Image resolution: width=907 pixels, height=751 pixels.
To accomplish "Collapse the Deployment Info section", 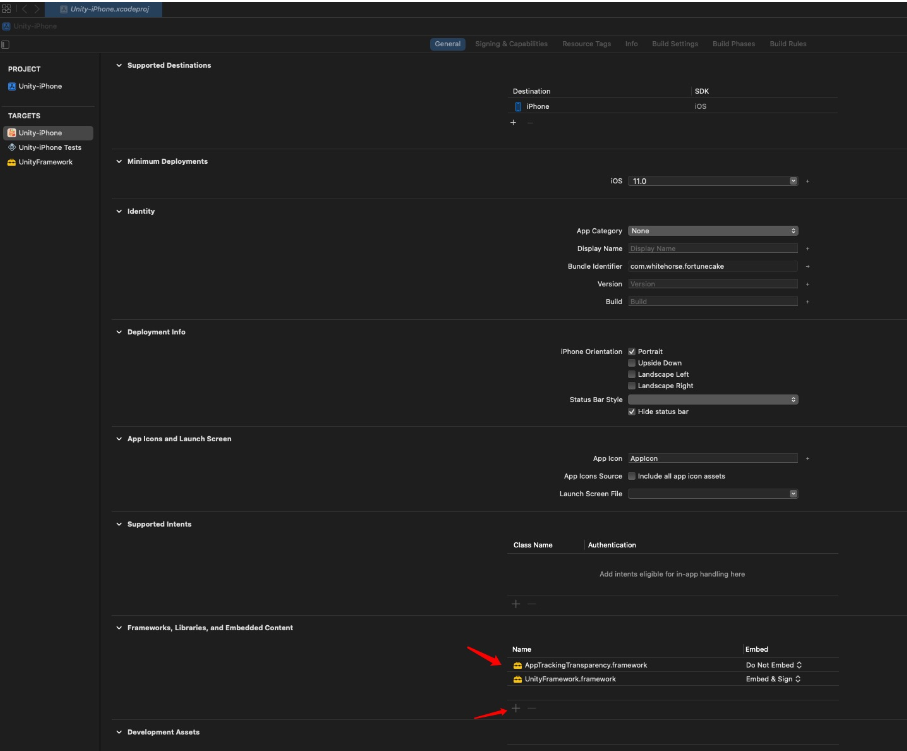I will pyautogui.click(x=119, y=332).
